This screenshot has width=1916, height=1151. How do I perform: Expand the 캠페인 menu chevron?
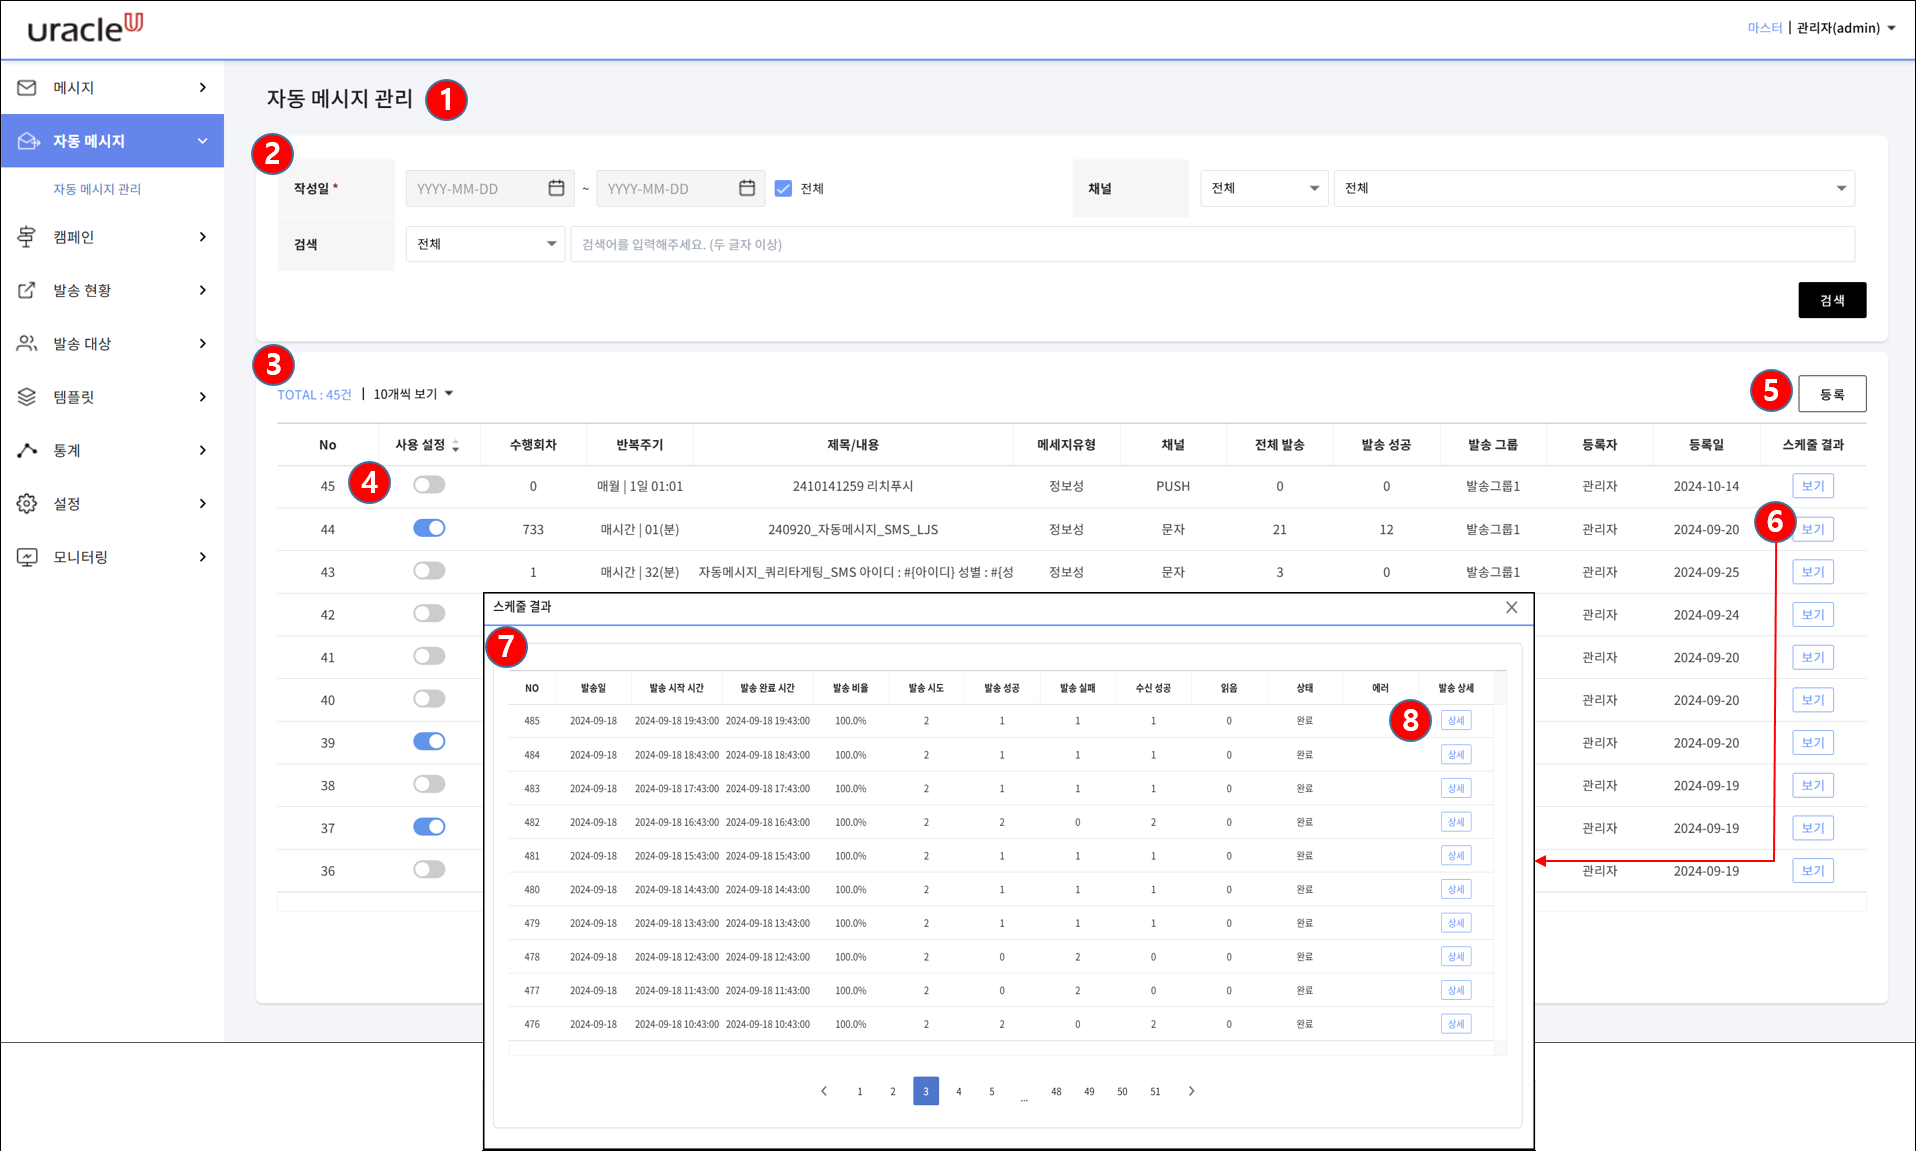click(203, 237)
